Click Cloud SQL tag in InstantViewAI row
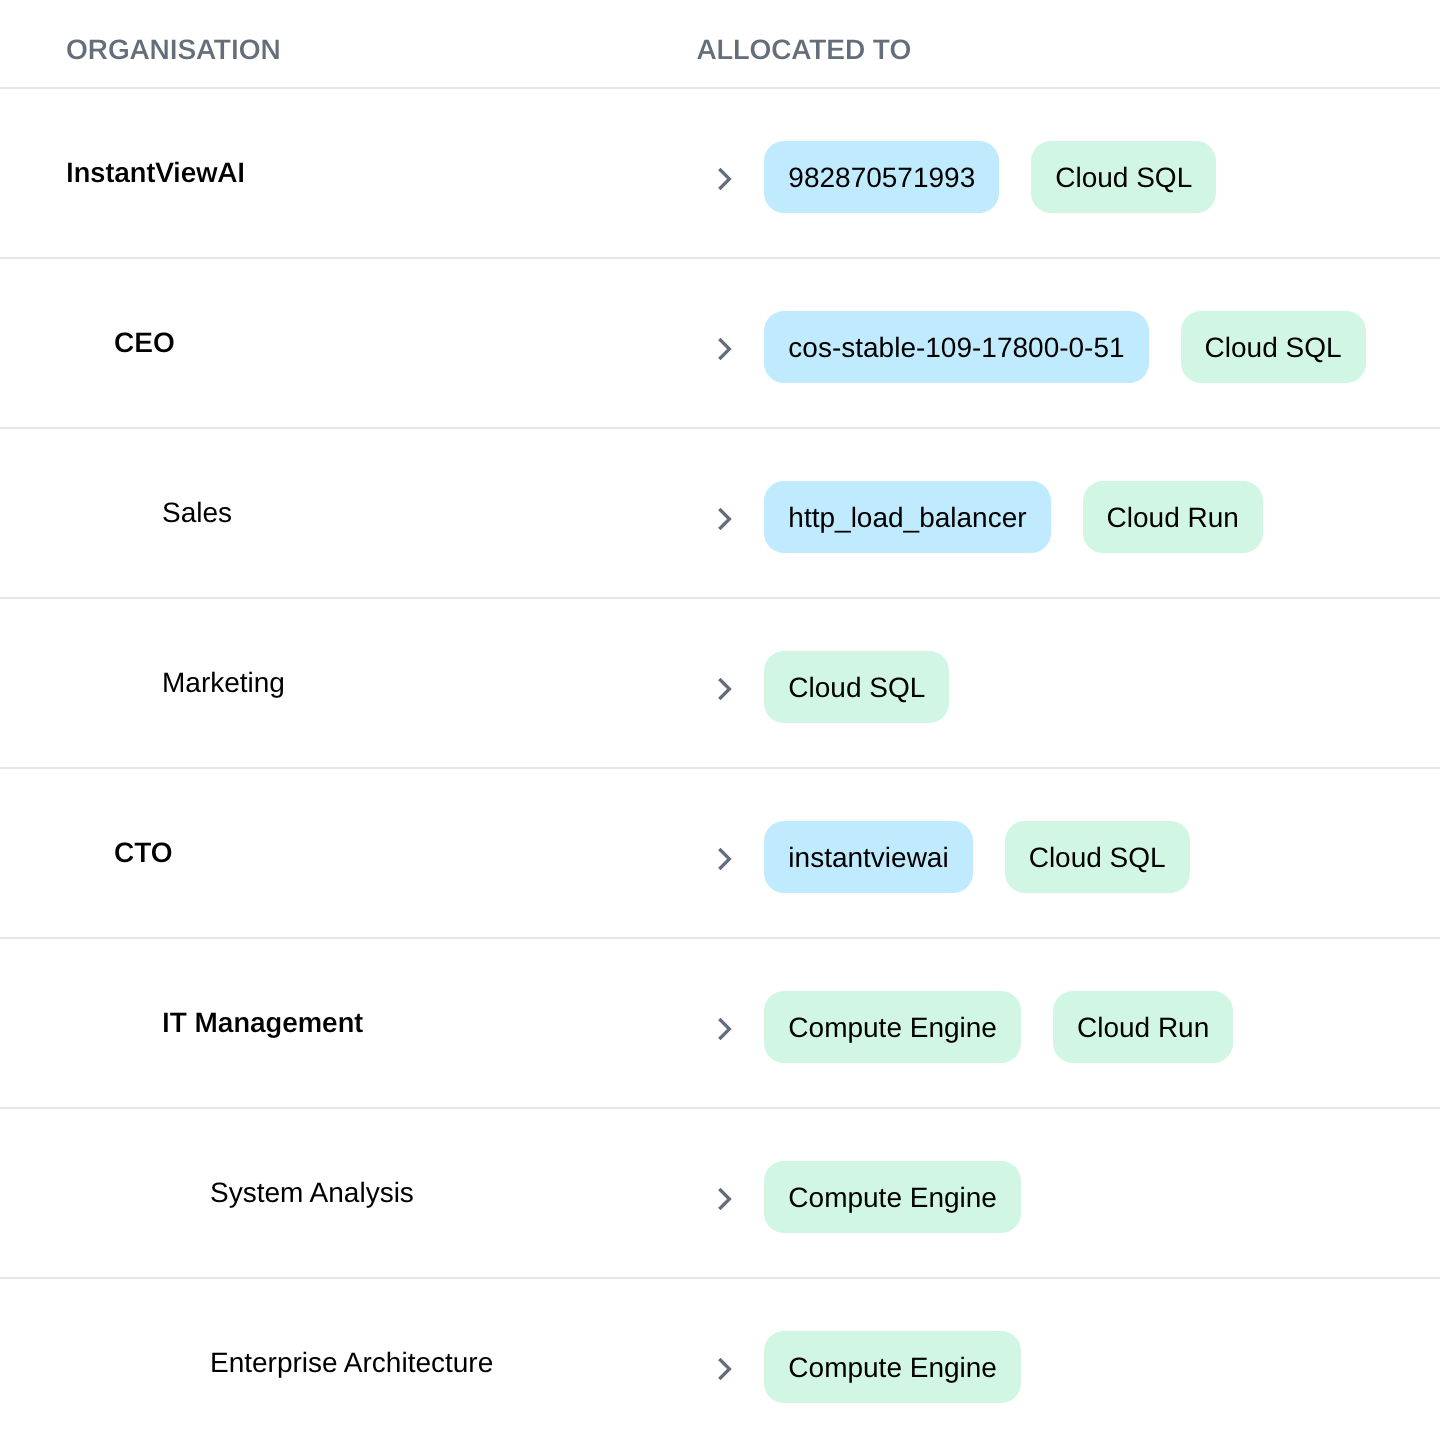Screen dimensions: 1440x1432 [x=1123, y=177]
